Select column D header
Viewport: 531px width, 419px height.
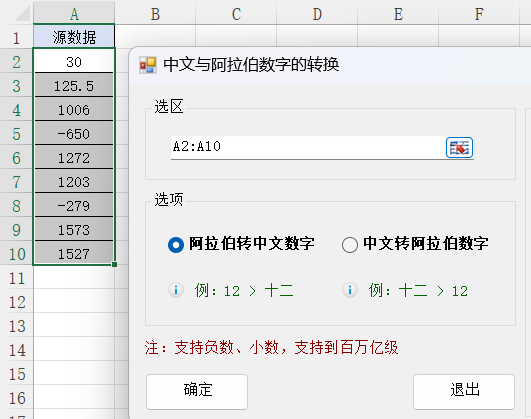point(317,14)
